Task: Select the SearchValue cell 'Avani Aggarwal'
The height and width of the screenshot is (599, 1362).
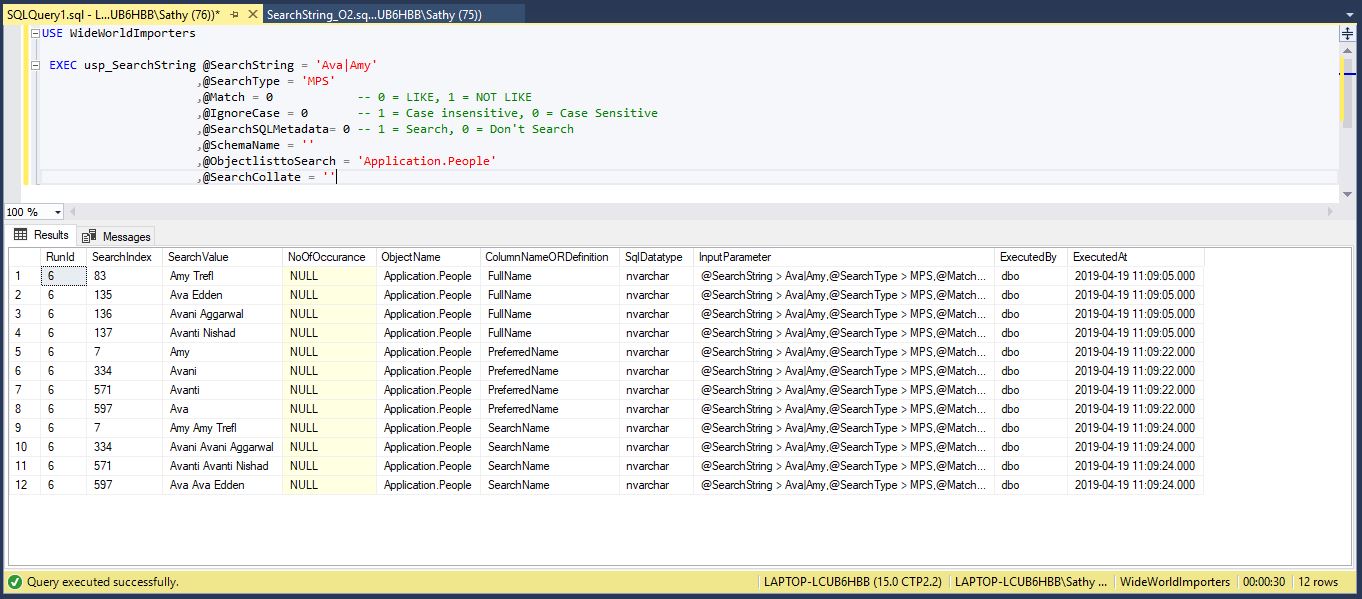Action: coord(222,314)
